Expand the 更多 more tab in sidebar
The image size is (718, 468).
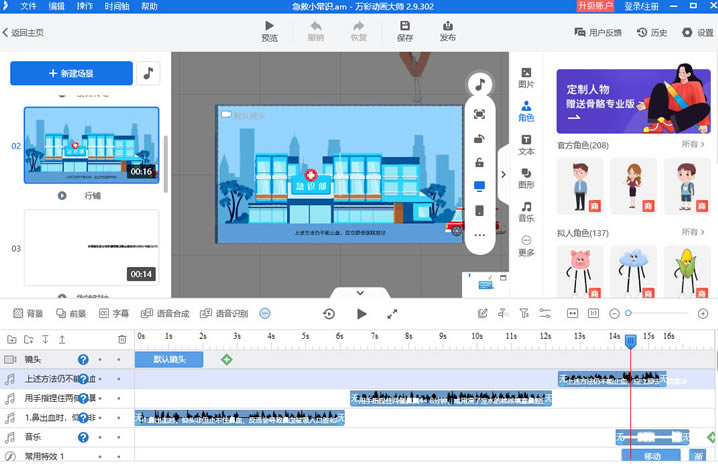coord(526,246)
